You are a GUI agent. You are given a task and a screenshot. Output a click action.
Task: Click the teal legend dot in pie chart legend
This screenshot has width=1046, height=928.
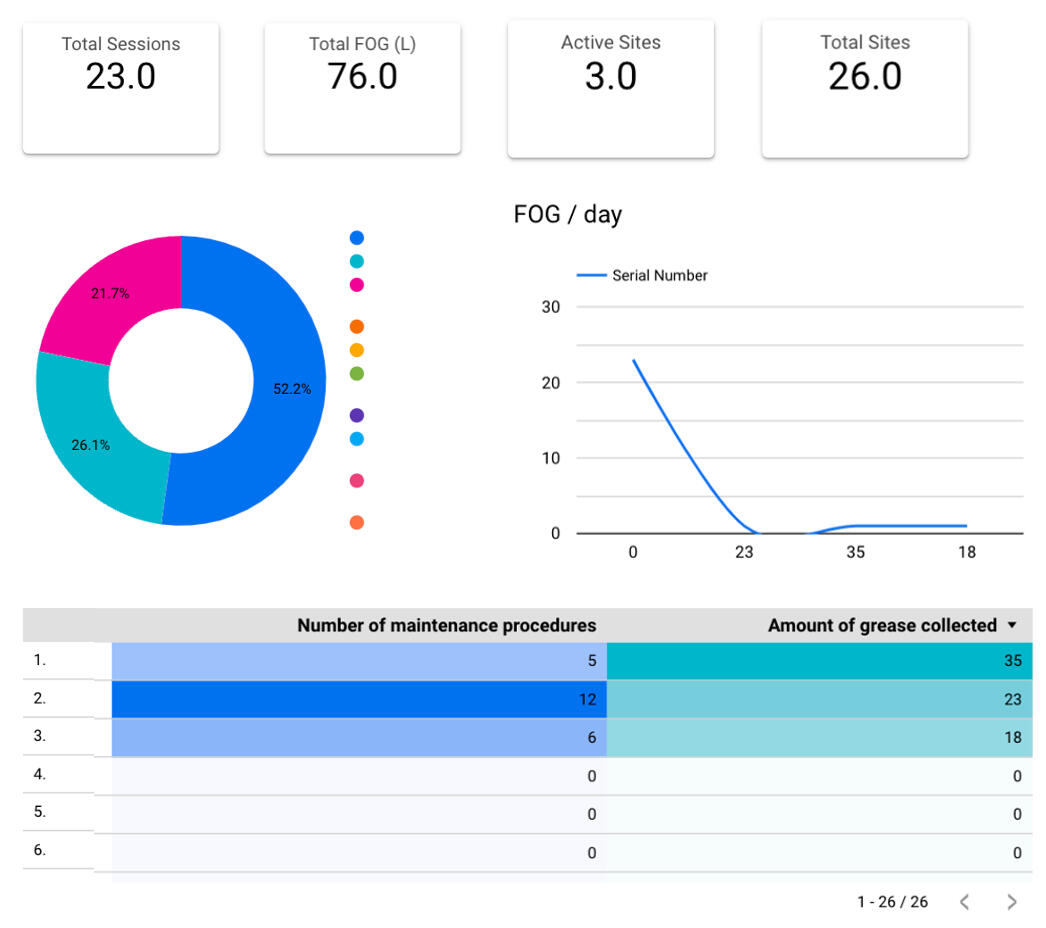click(x=356, y=260)
